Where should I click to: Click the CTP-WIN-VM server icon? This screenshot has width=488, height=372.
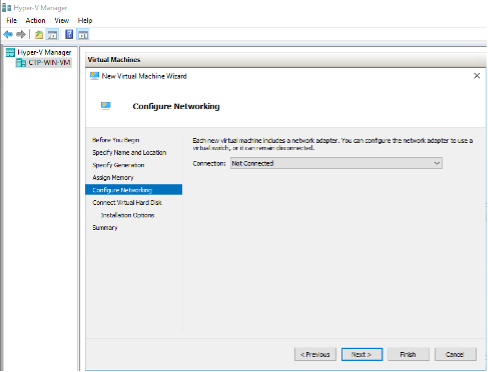point(21,63)
